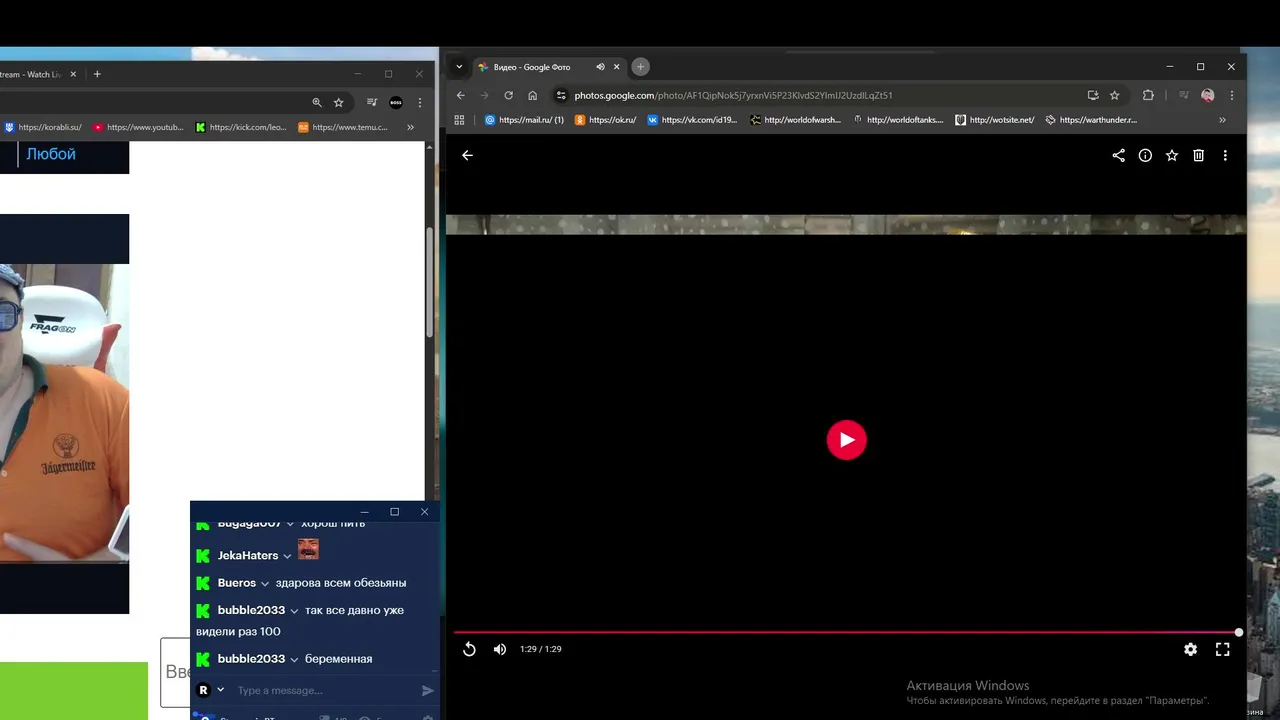This screenshot has height=720, width=1280.
Task: Open the www.temu.c... bookmark
Action: tap(343, 127)
